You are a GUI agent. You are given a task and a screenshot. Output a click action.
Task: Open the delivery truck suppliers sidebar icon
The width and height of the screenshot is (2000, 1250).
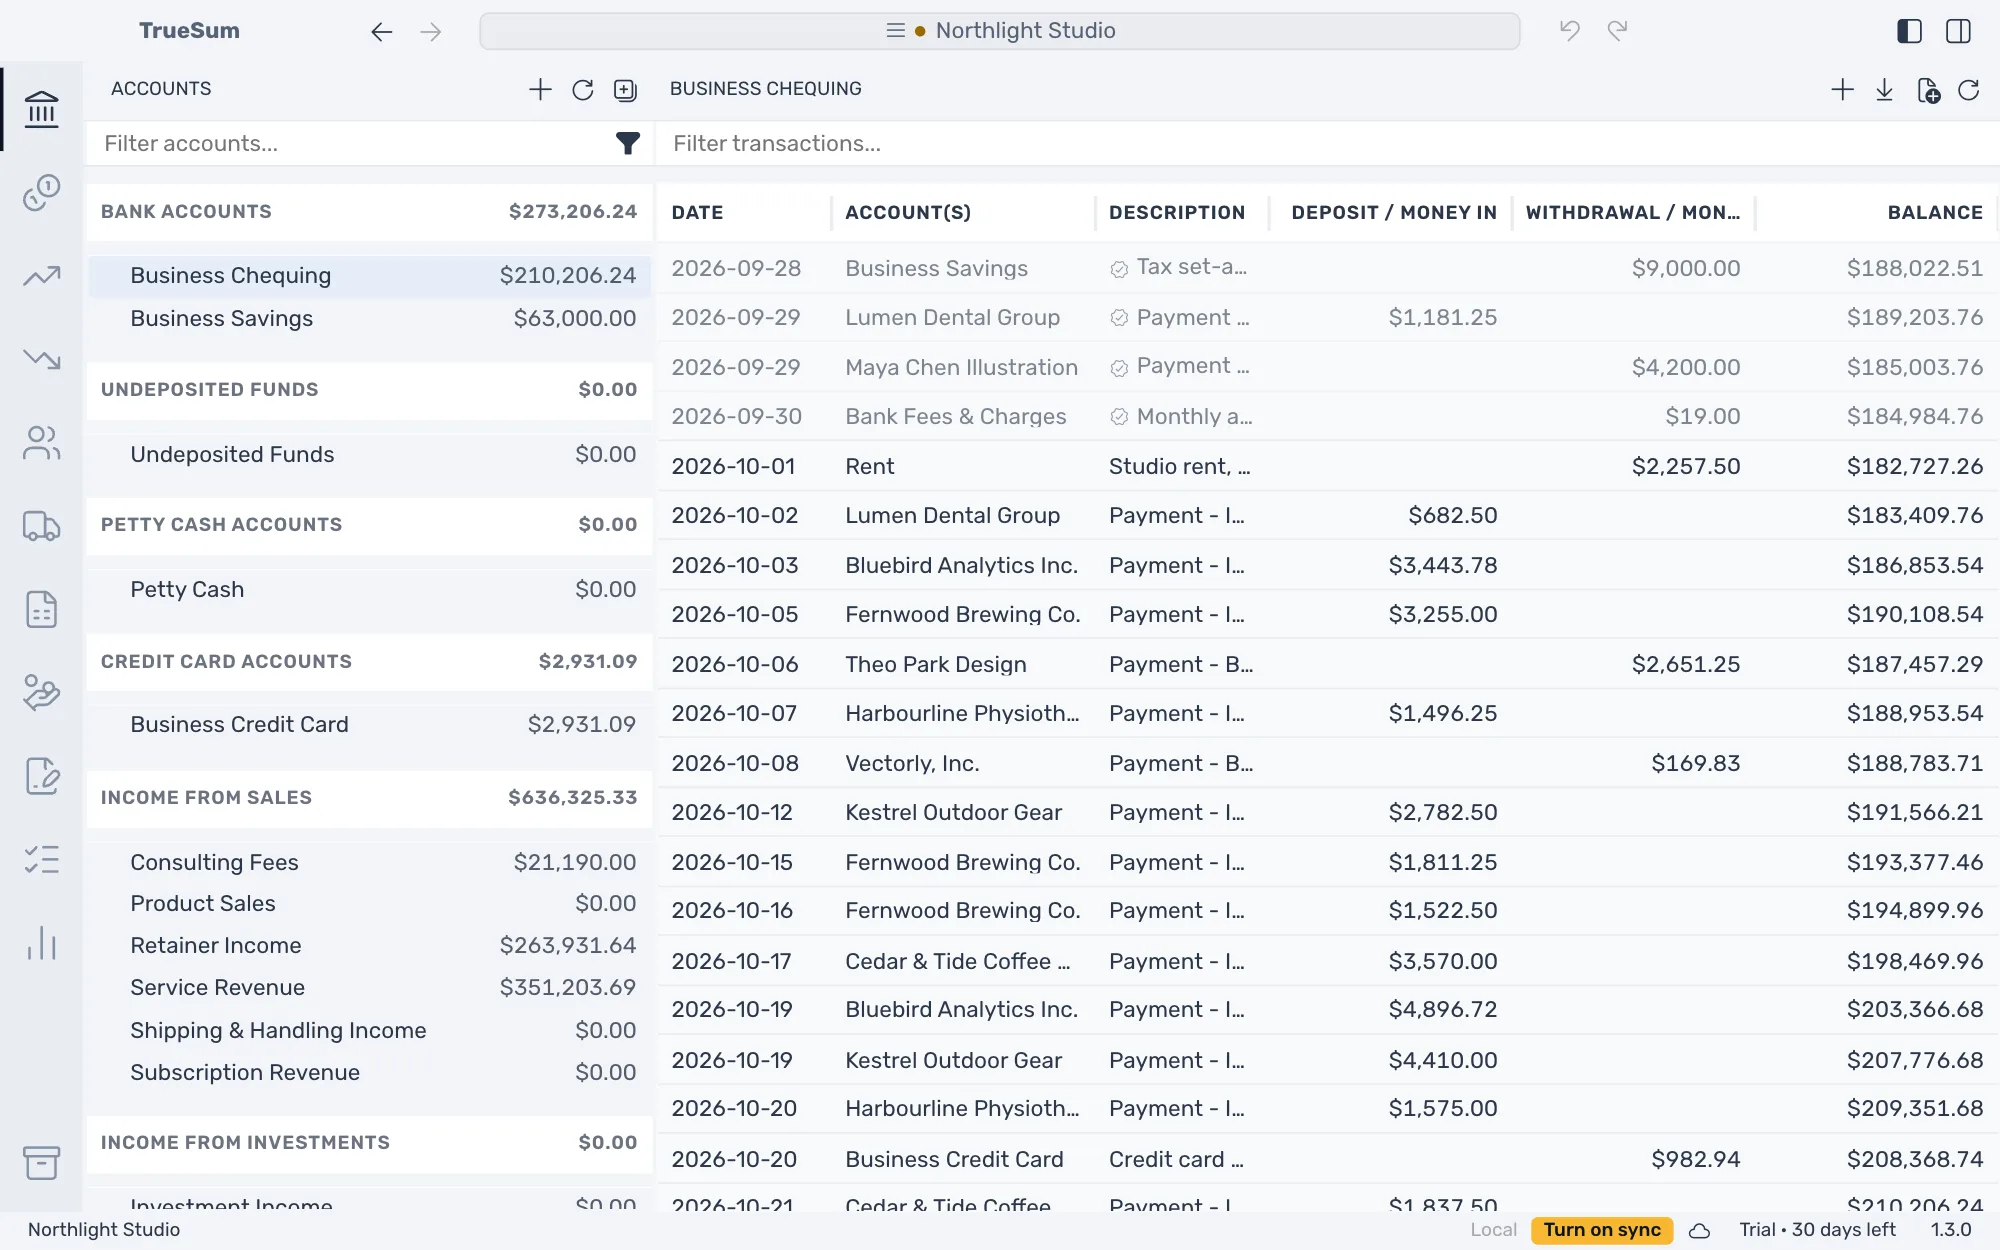[41, 526]
